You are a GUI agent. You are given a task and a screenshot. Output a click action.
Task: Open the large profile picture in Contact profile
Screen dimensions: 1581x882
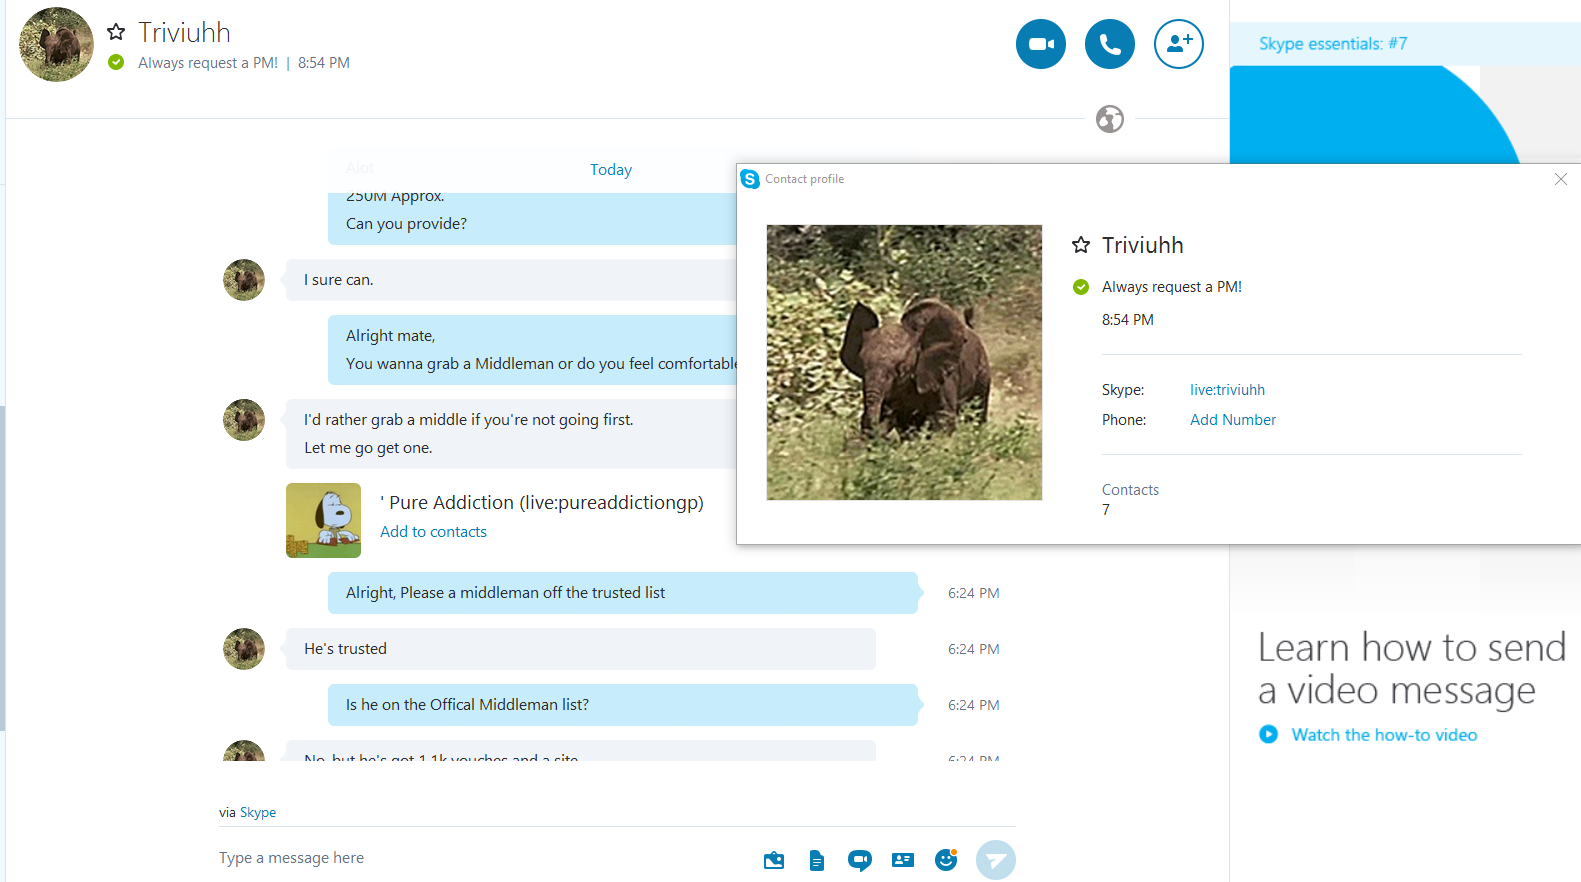(904, 362)
